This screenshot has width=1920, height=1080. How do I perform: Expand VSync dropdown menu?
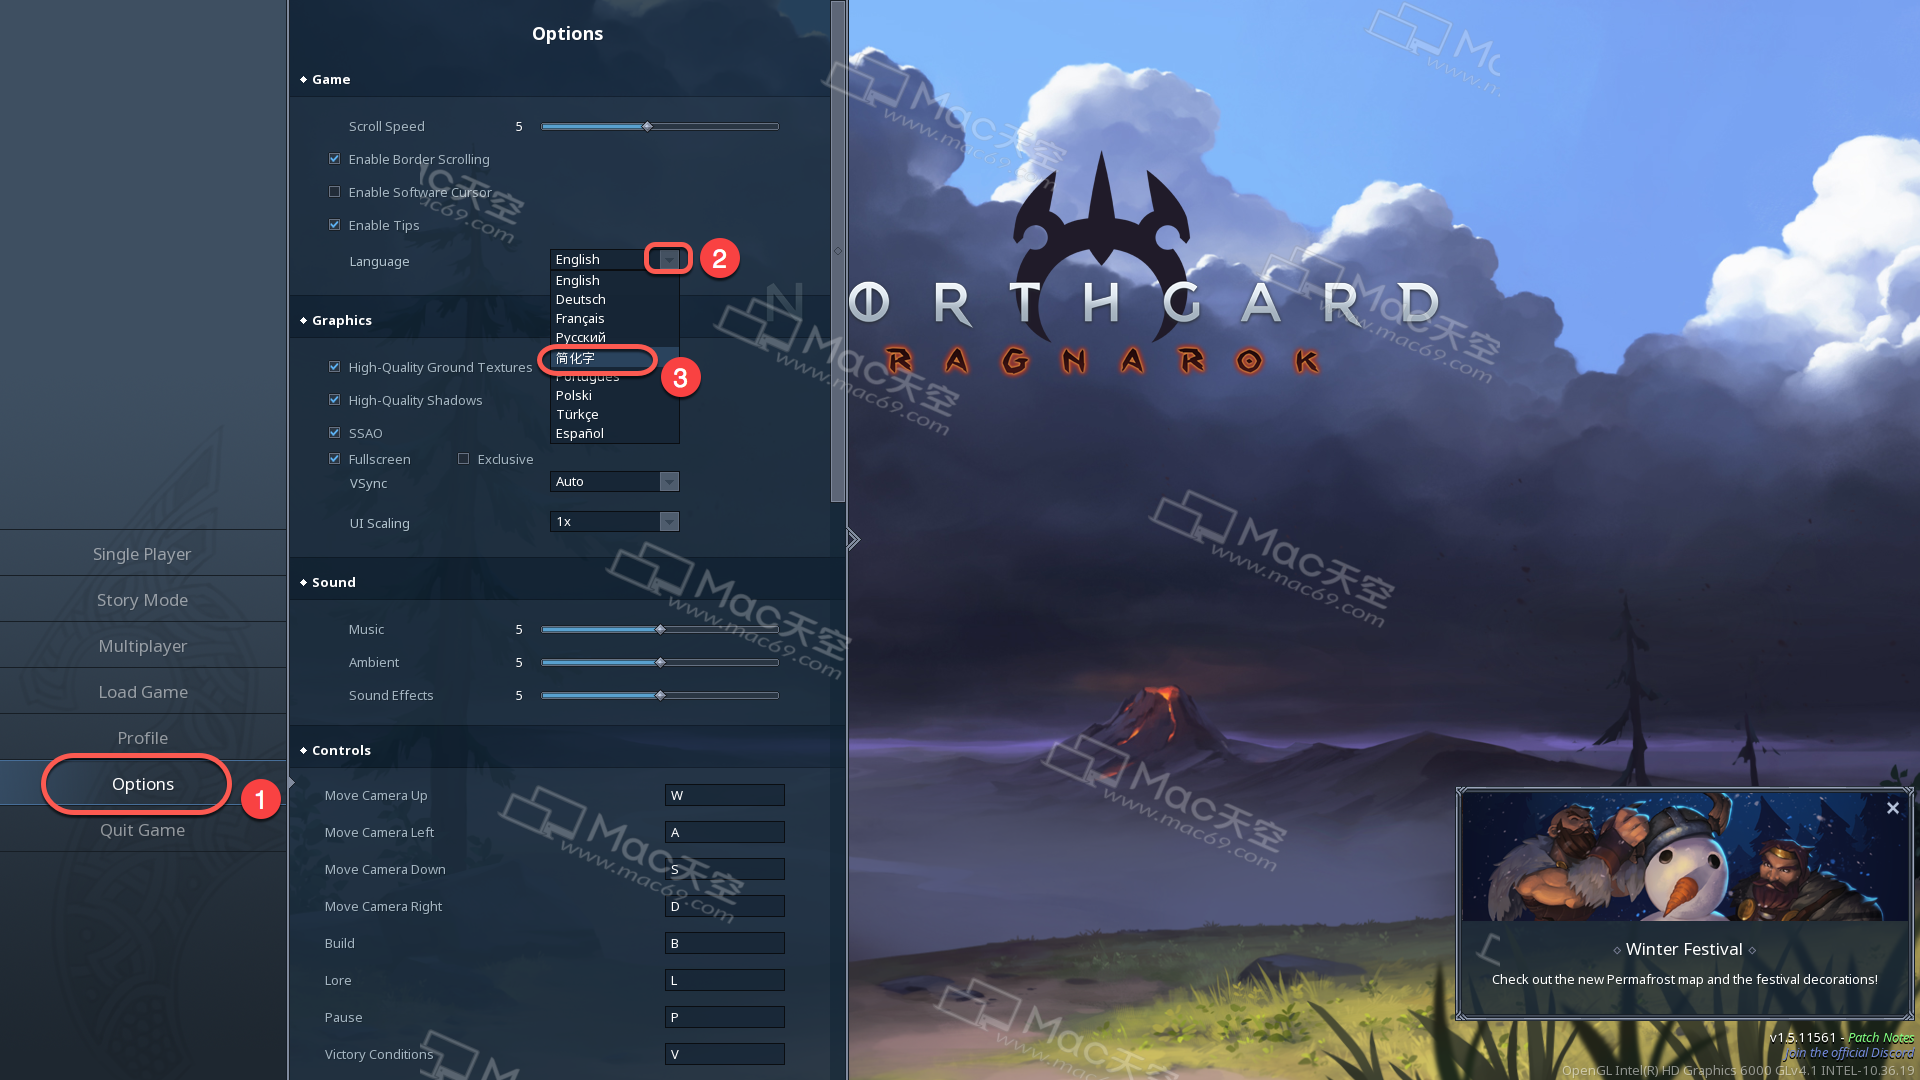pos(669,480)
